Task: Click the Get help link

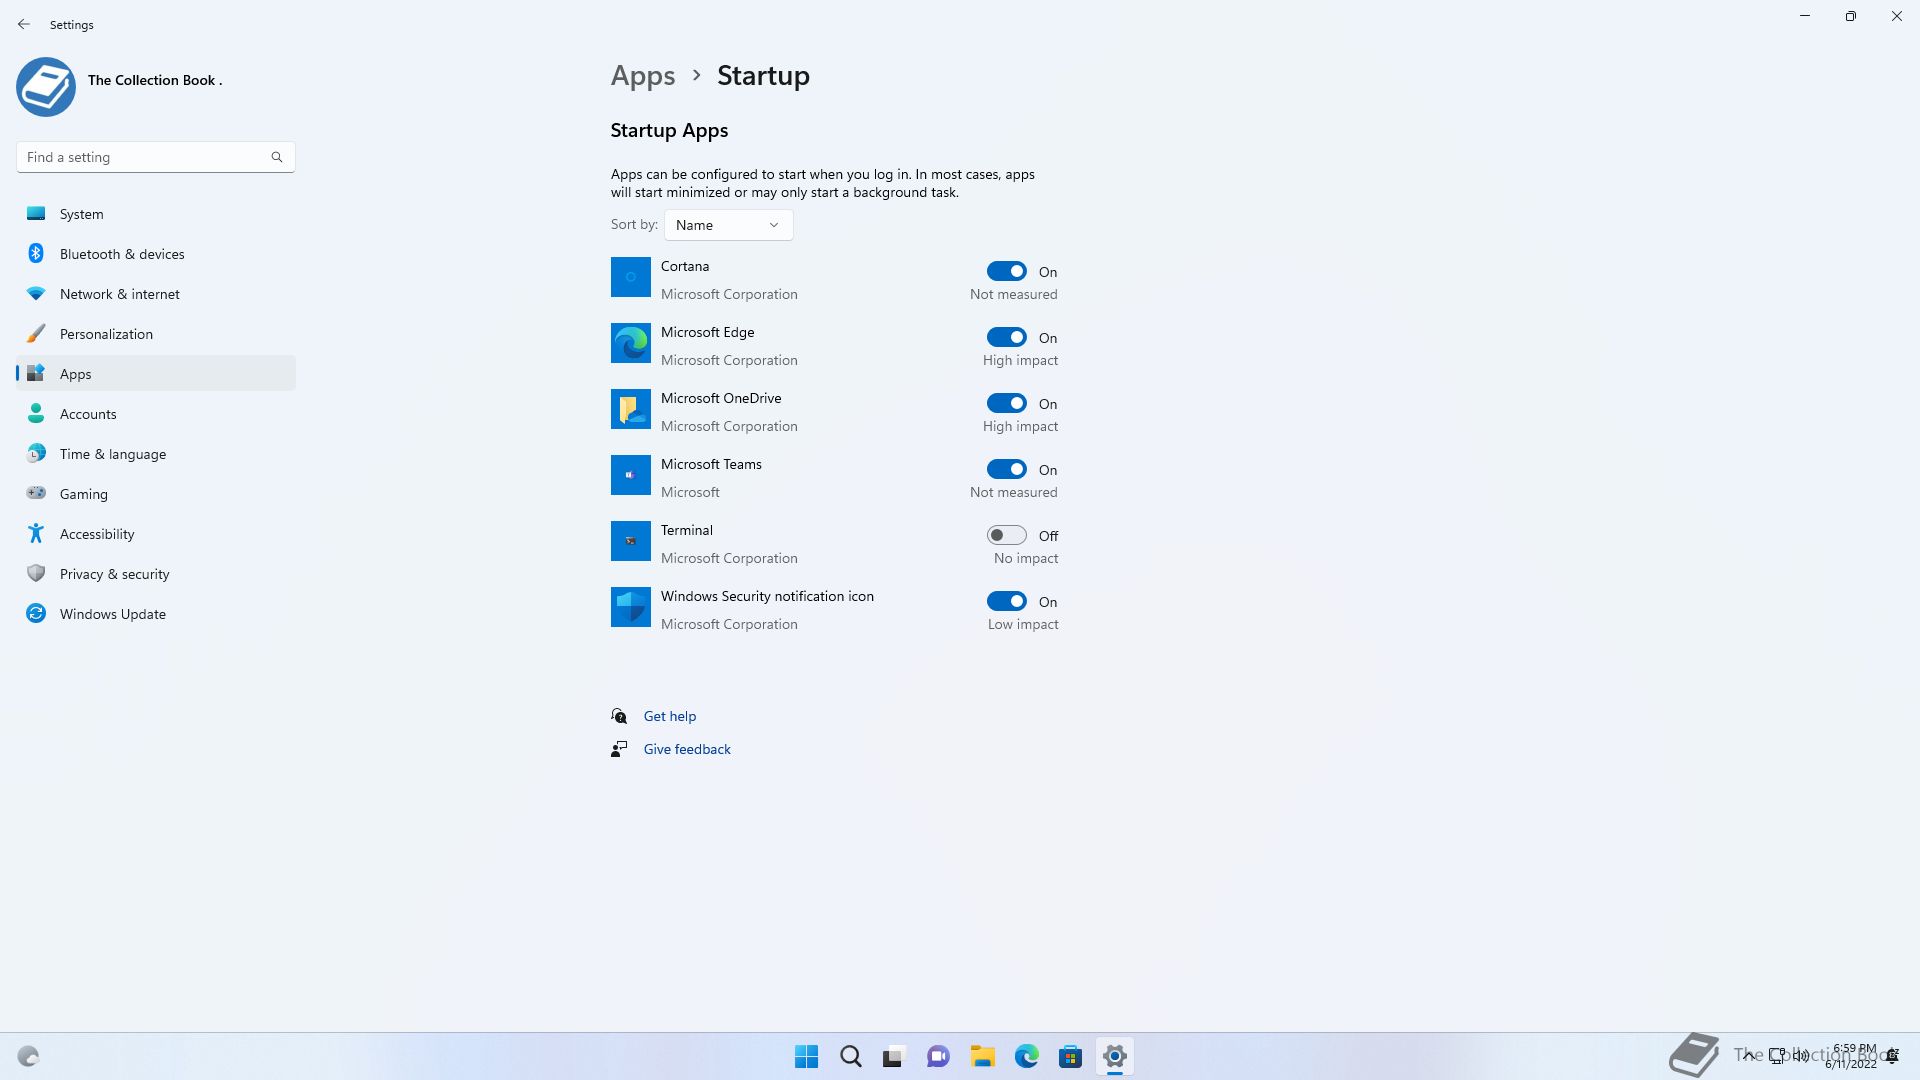Action: (670, 716)
